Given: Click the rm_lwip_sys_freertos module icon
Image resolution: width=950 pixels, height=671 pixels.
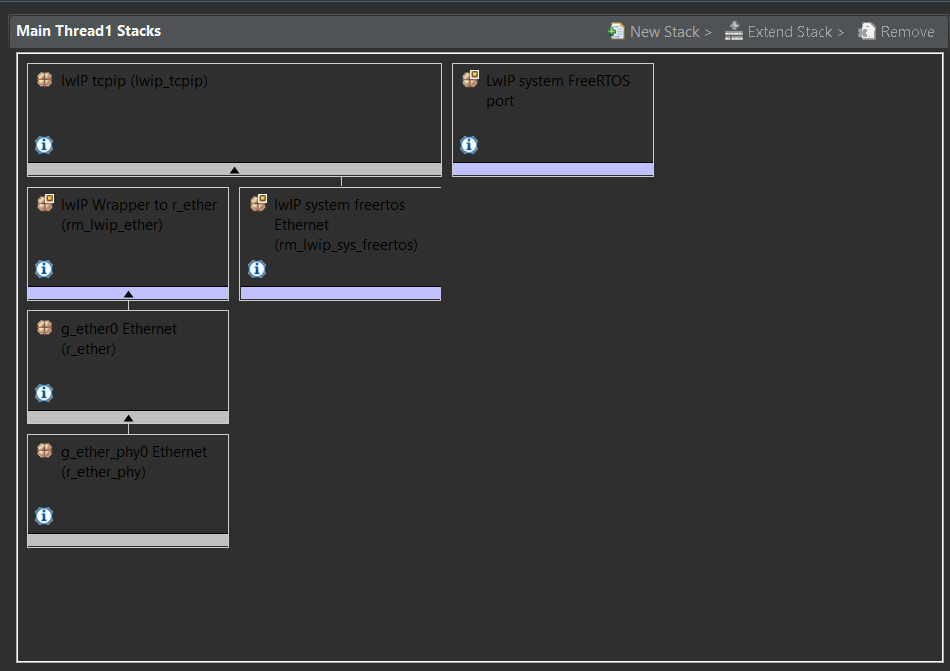Looking at the screenshot, I should point(259,202).
